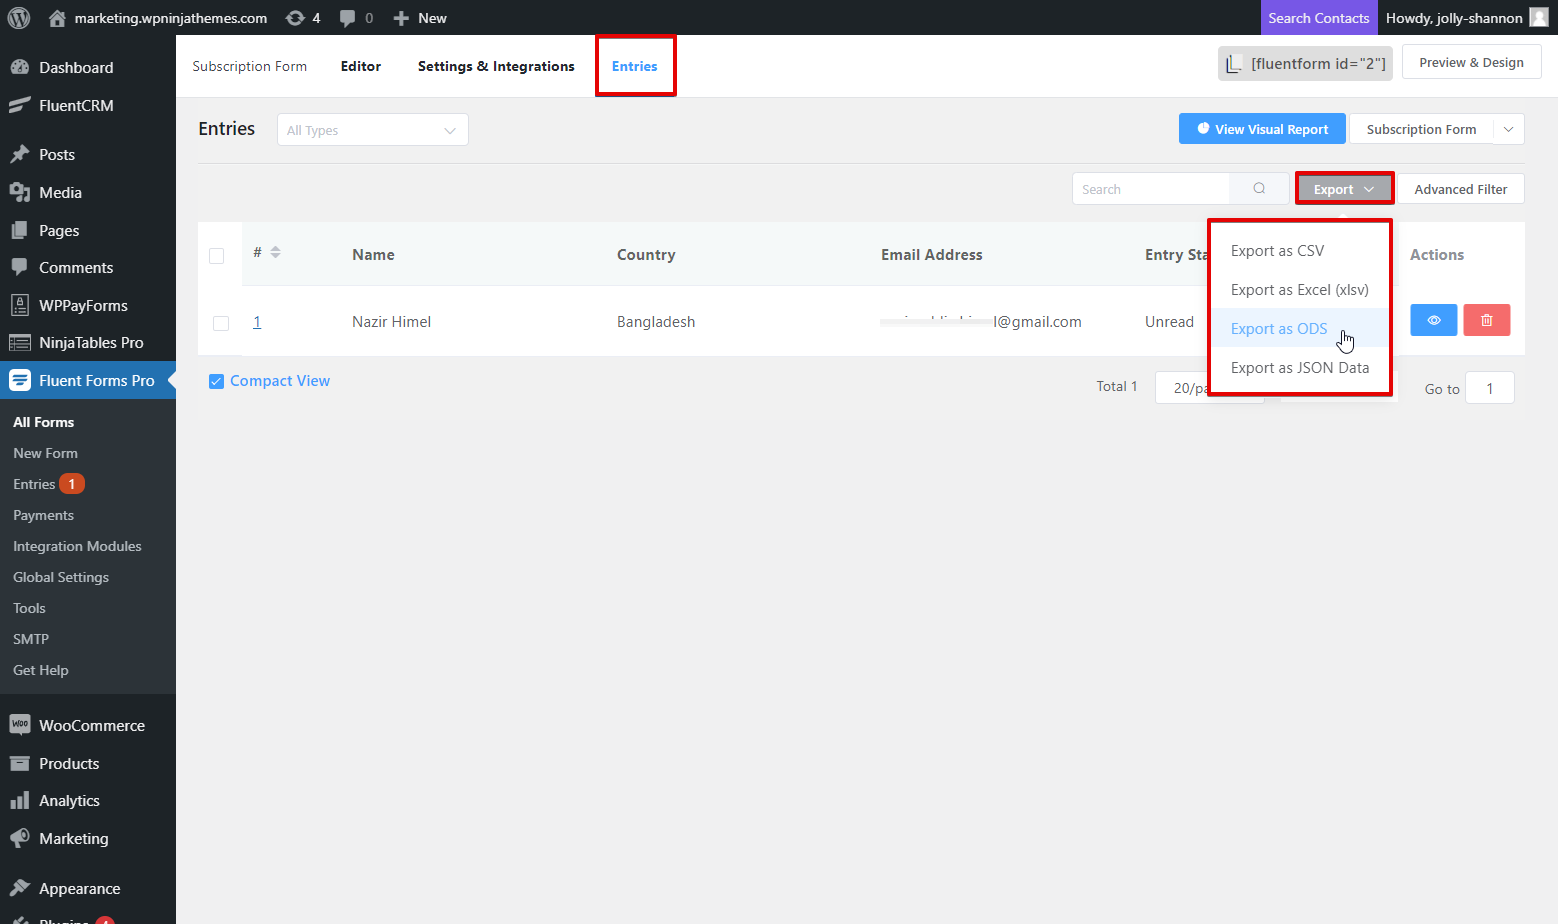The image size is (1558, 924).
Task: Open the Advanced Filter button
Action: coord(1460,189)
